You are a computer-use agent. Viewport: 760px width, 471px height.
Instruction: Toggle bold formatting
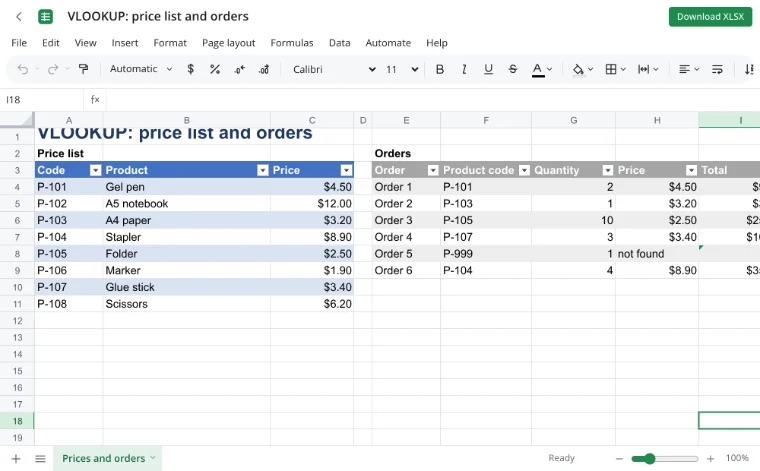440,69
